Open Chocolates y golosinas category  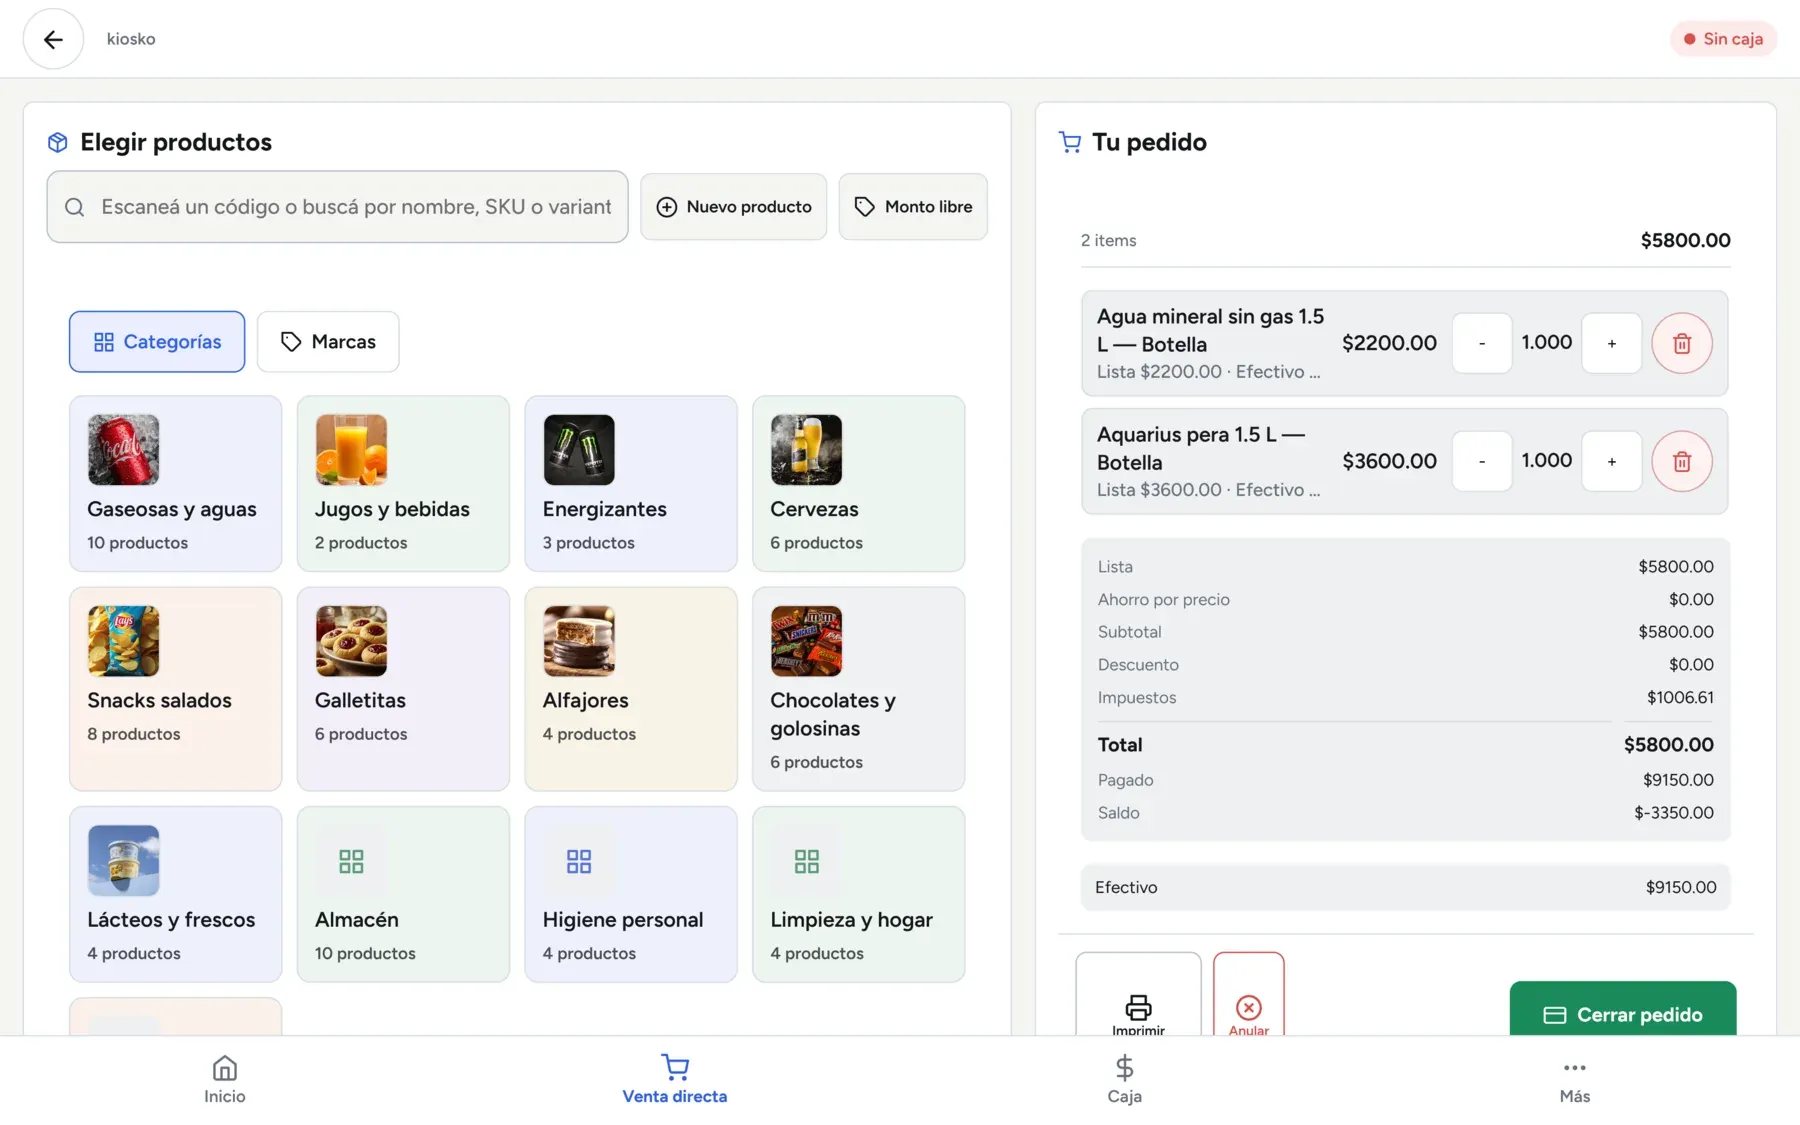858,688
